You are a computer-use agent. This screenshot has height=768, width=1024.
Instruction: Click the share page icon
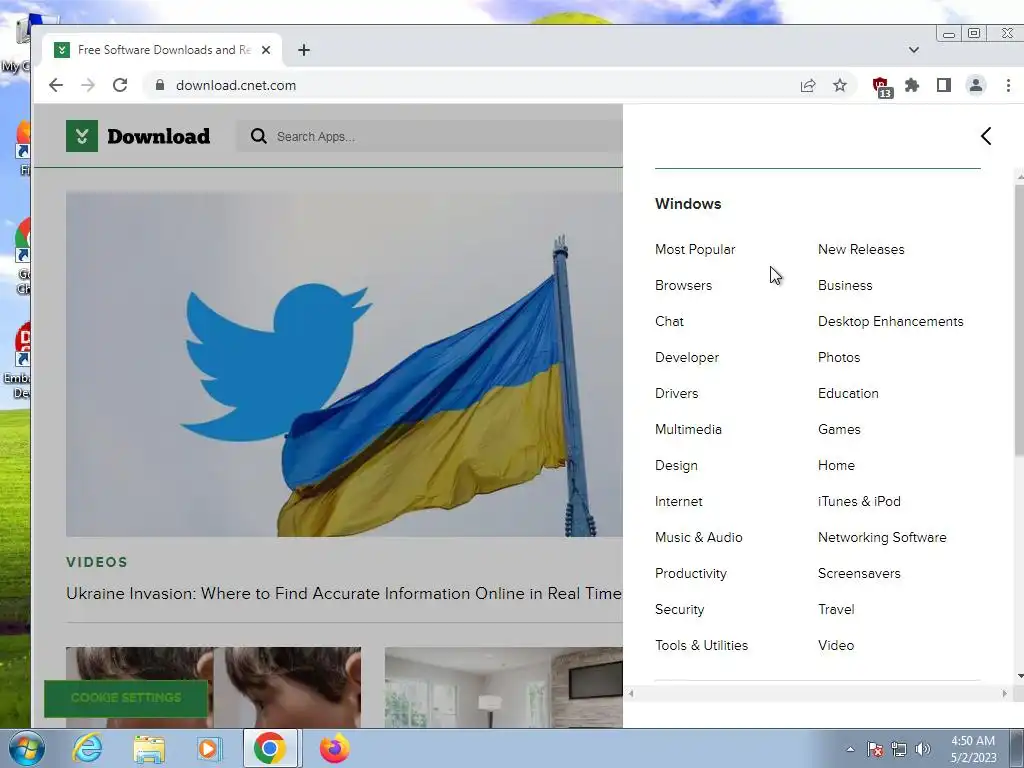click(x=808, y=86)
